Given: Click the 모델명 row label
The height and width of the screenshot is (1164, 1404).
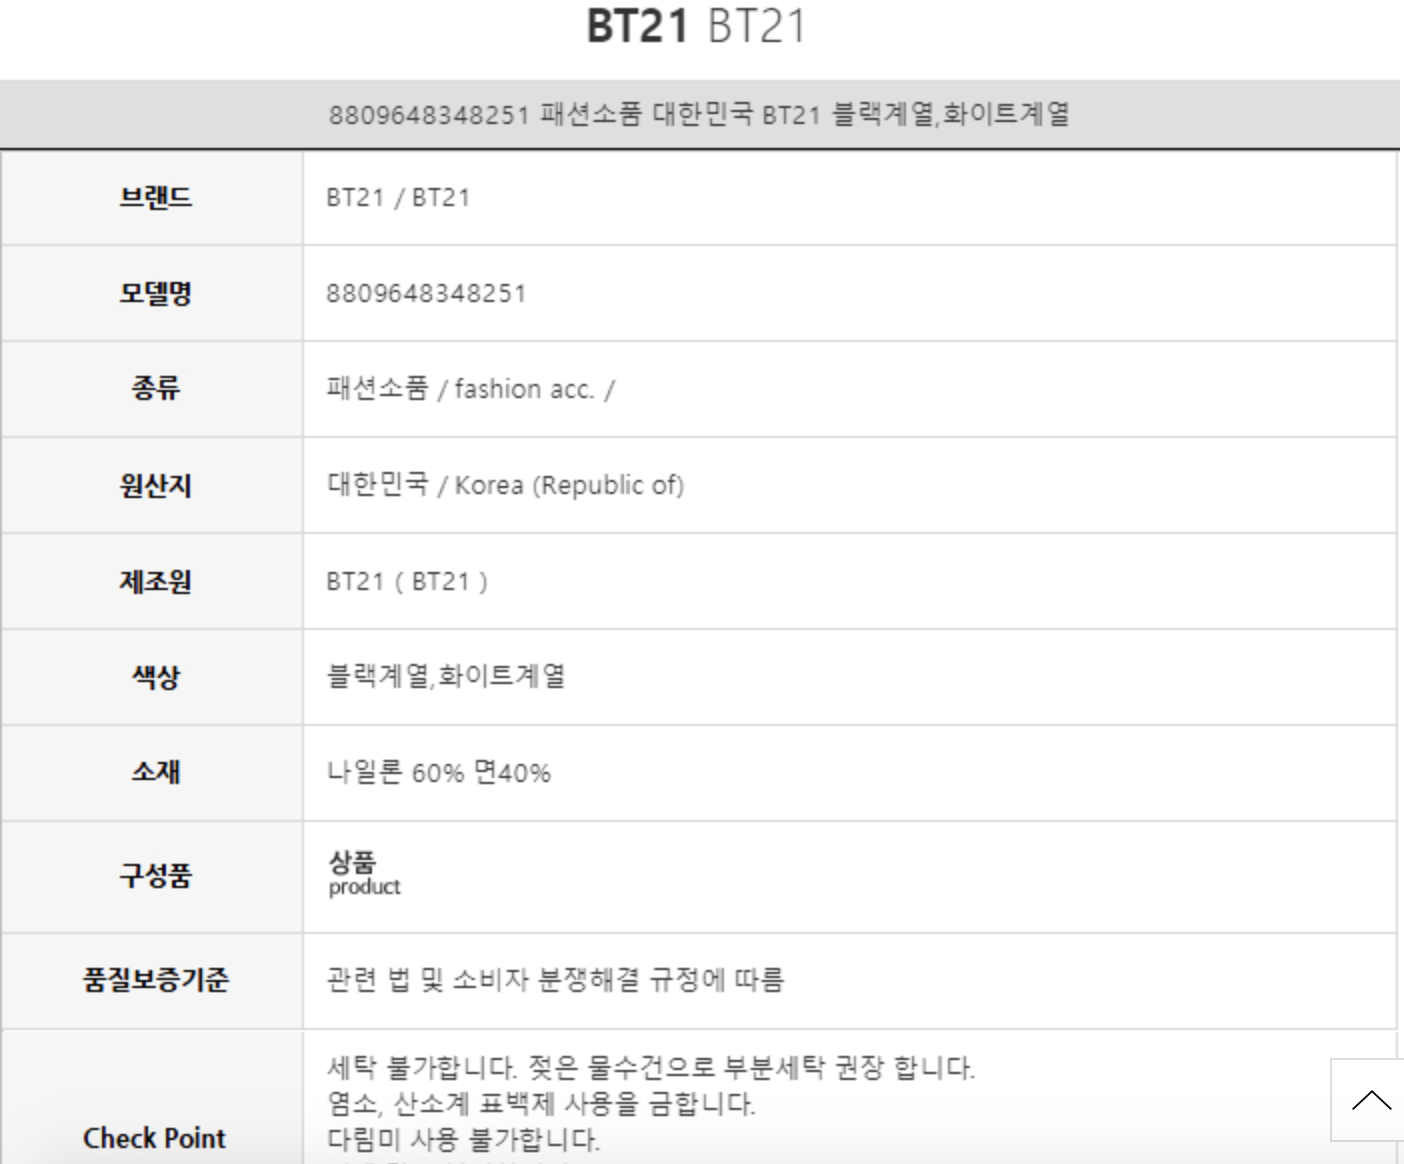Looking at the screenshot, I should pos(155,293).
